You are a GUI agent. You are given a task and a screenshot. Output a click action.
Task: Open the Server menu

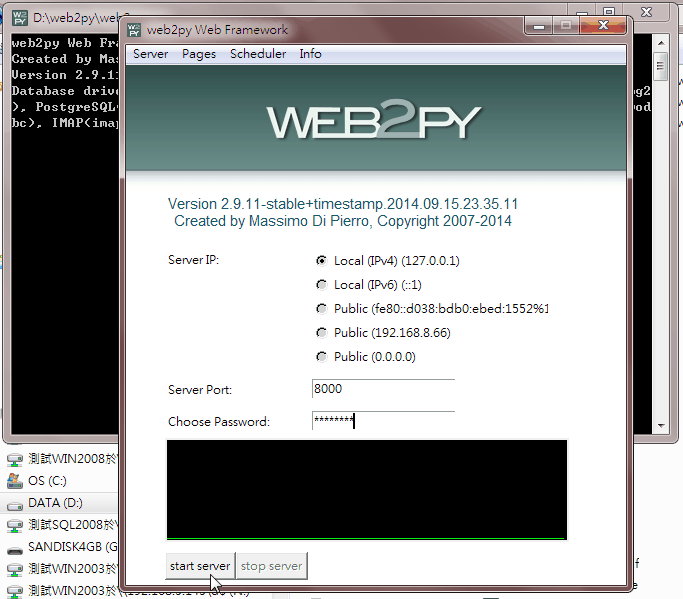(150, 54)
